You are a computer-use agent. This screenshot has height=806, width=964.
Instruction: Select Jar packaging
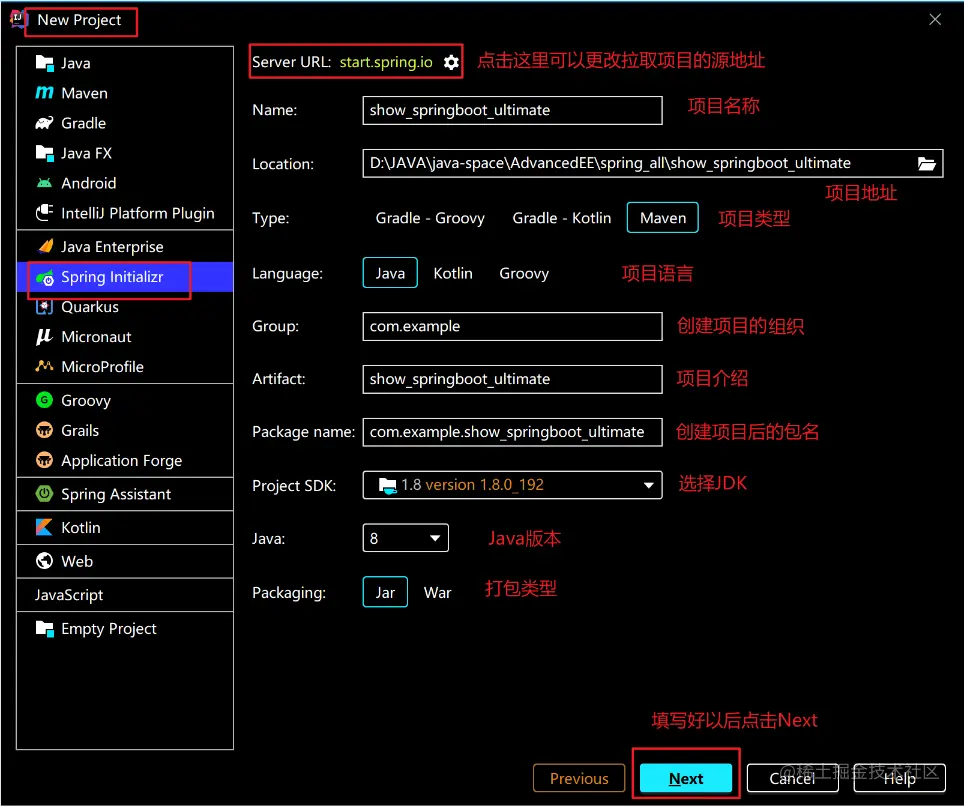point(385,592)
